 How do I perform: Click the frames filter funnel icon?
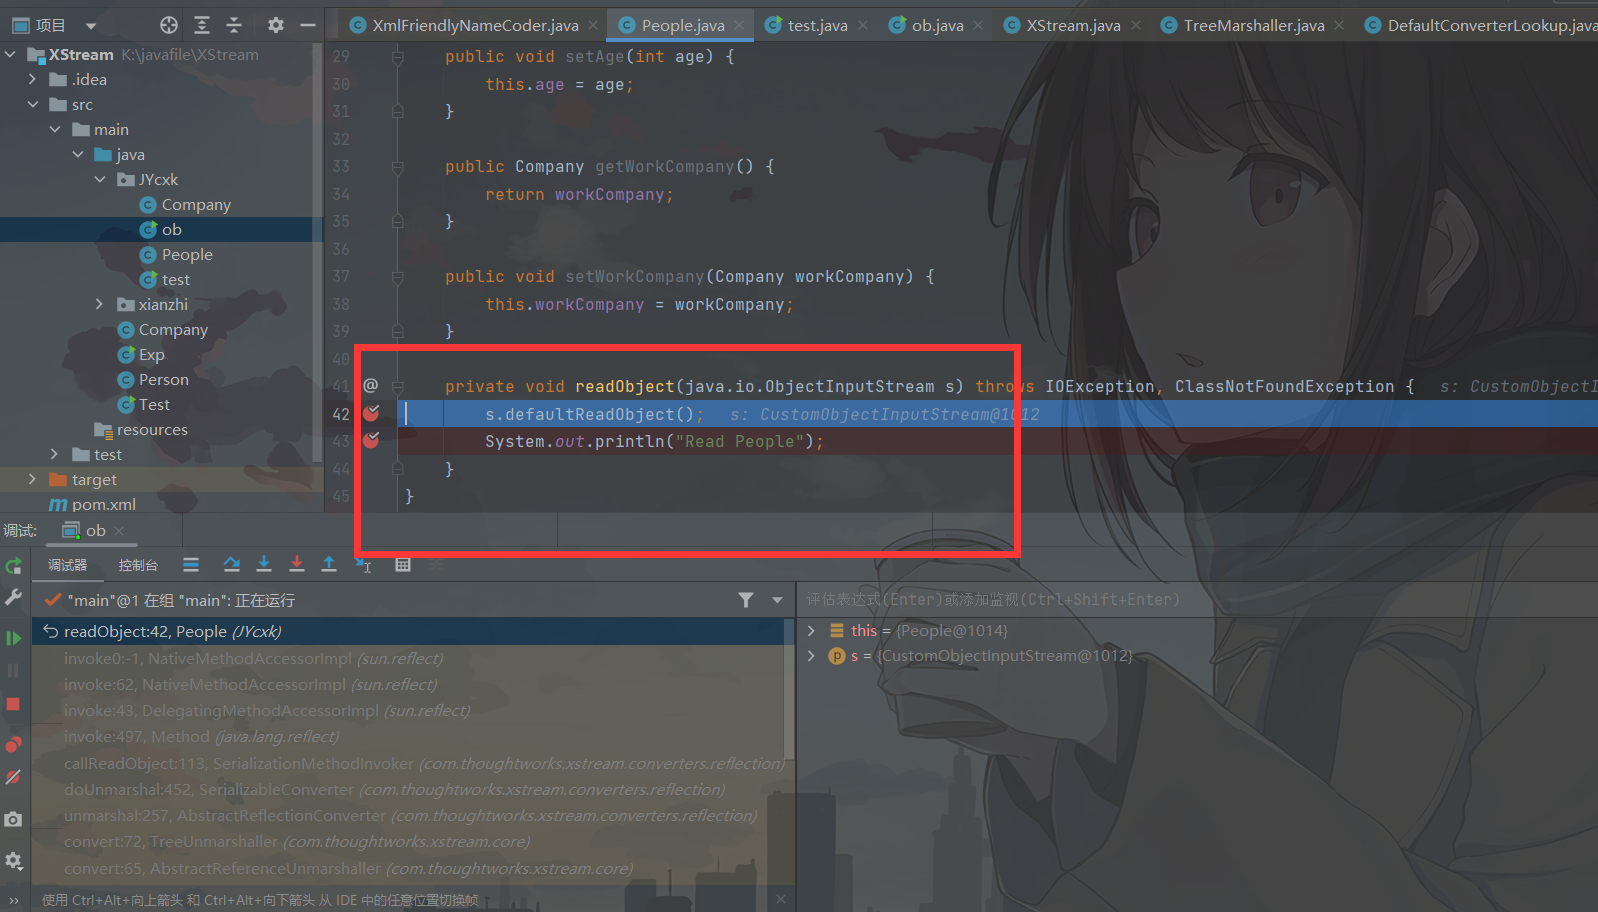click(x=746, y=600)
